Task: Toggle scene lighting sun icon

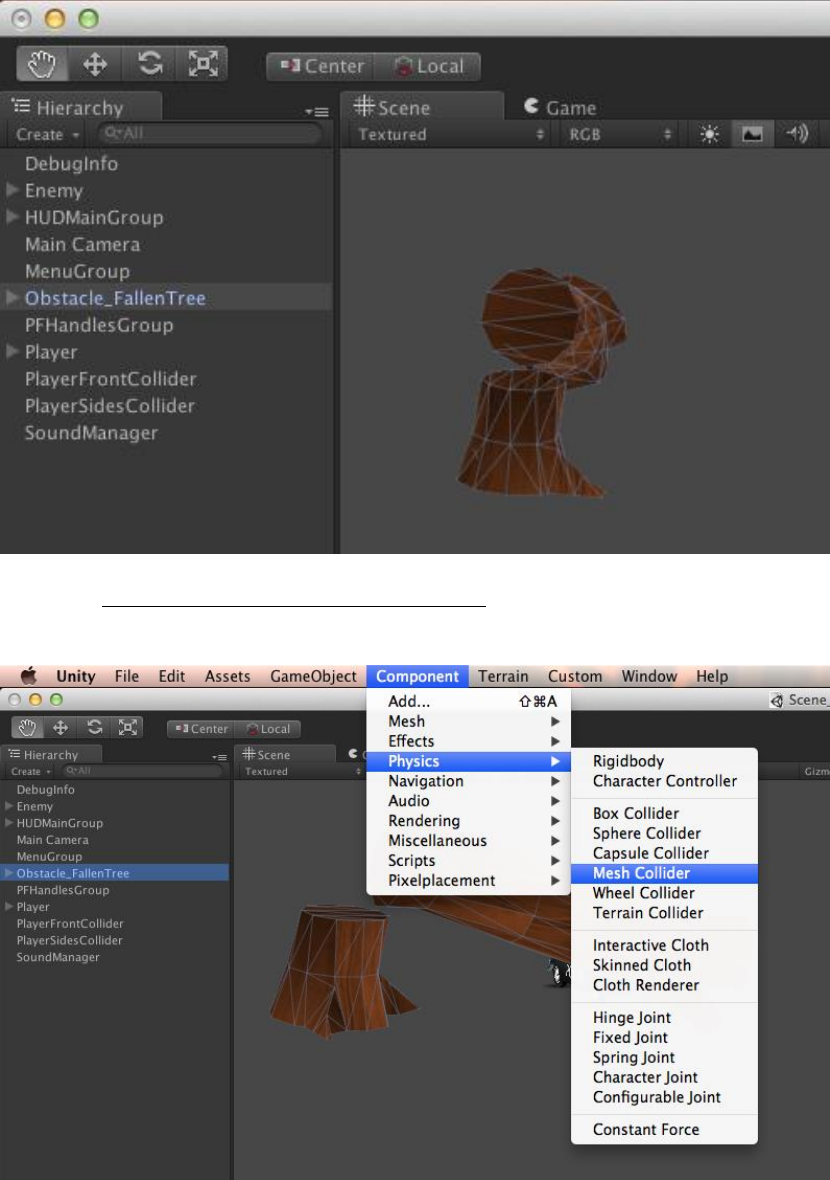Action: (x=709, y=134)
